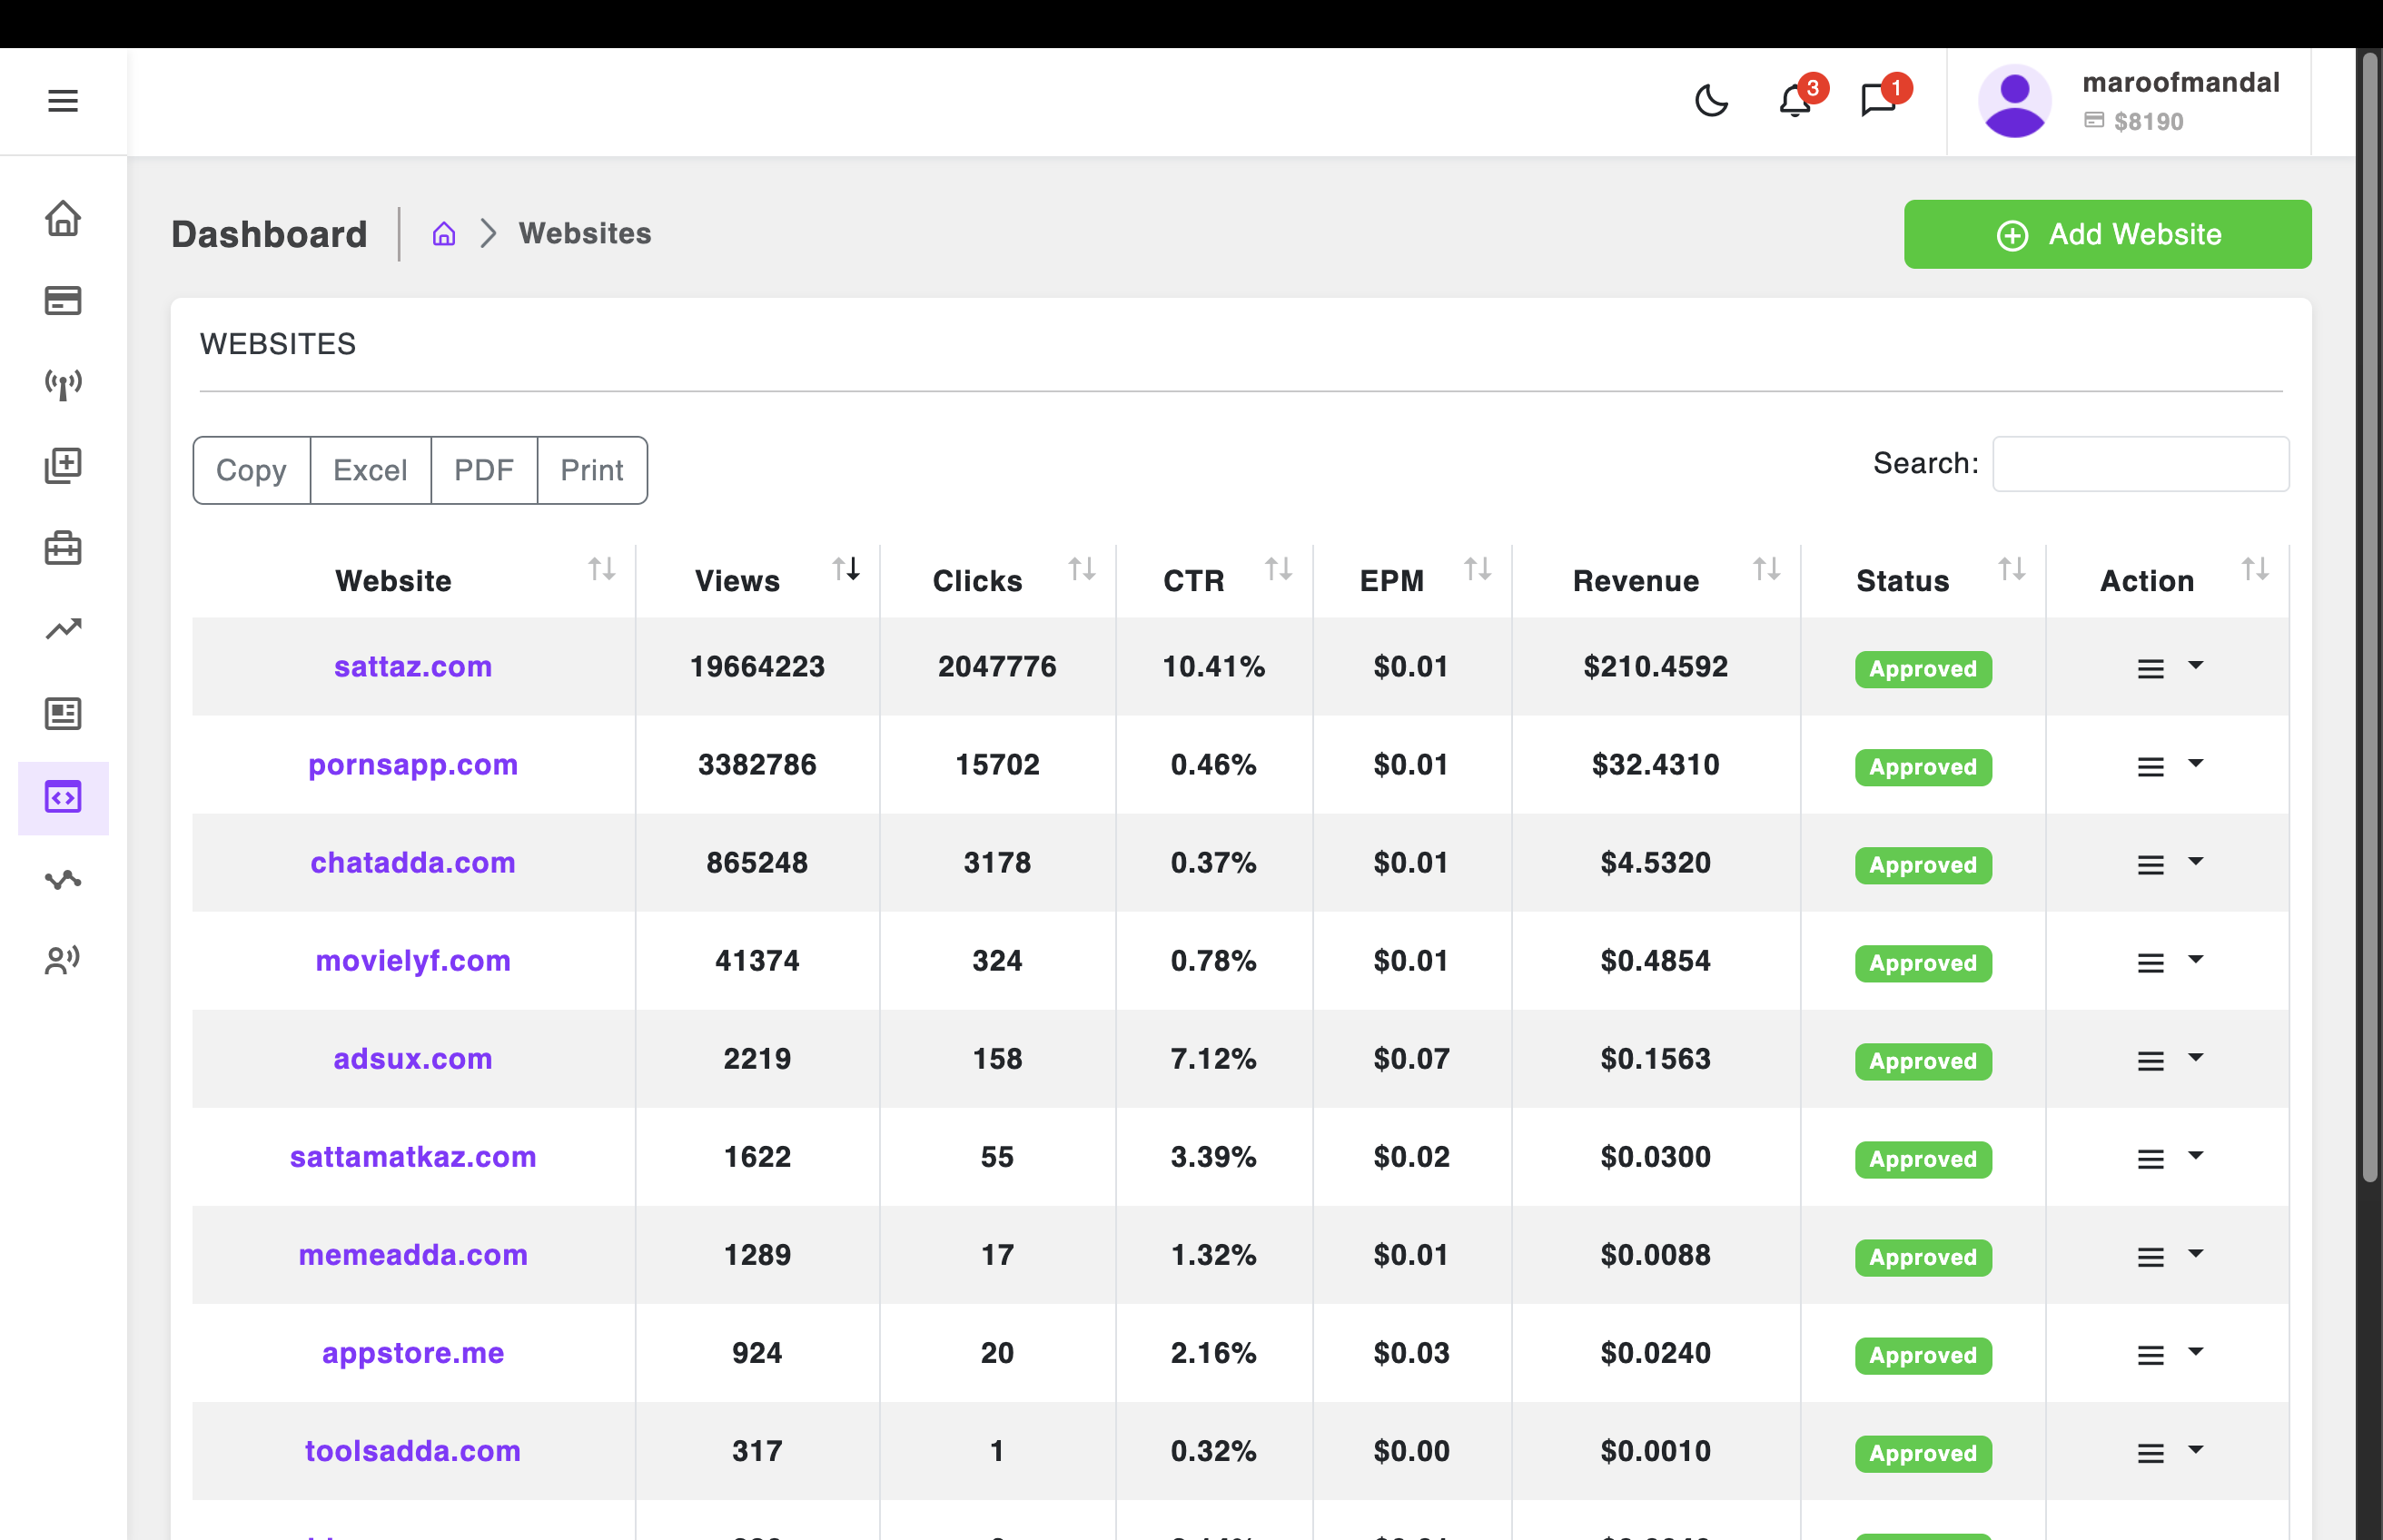Click the broadcast tower sidebar icon
Viewport: 2383px width, 1540px height.
pyautogui.click(x=63, y=384)
